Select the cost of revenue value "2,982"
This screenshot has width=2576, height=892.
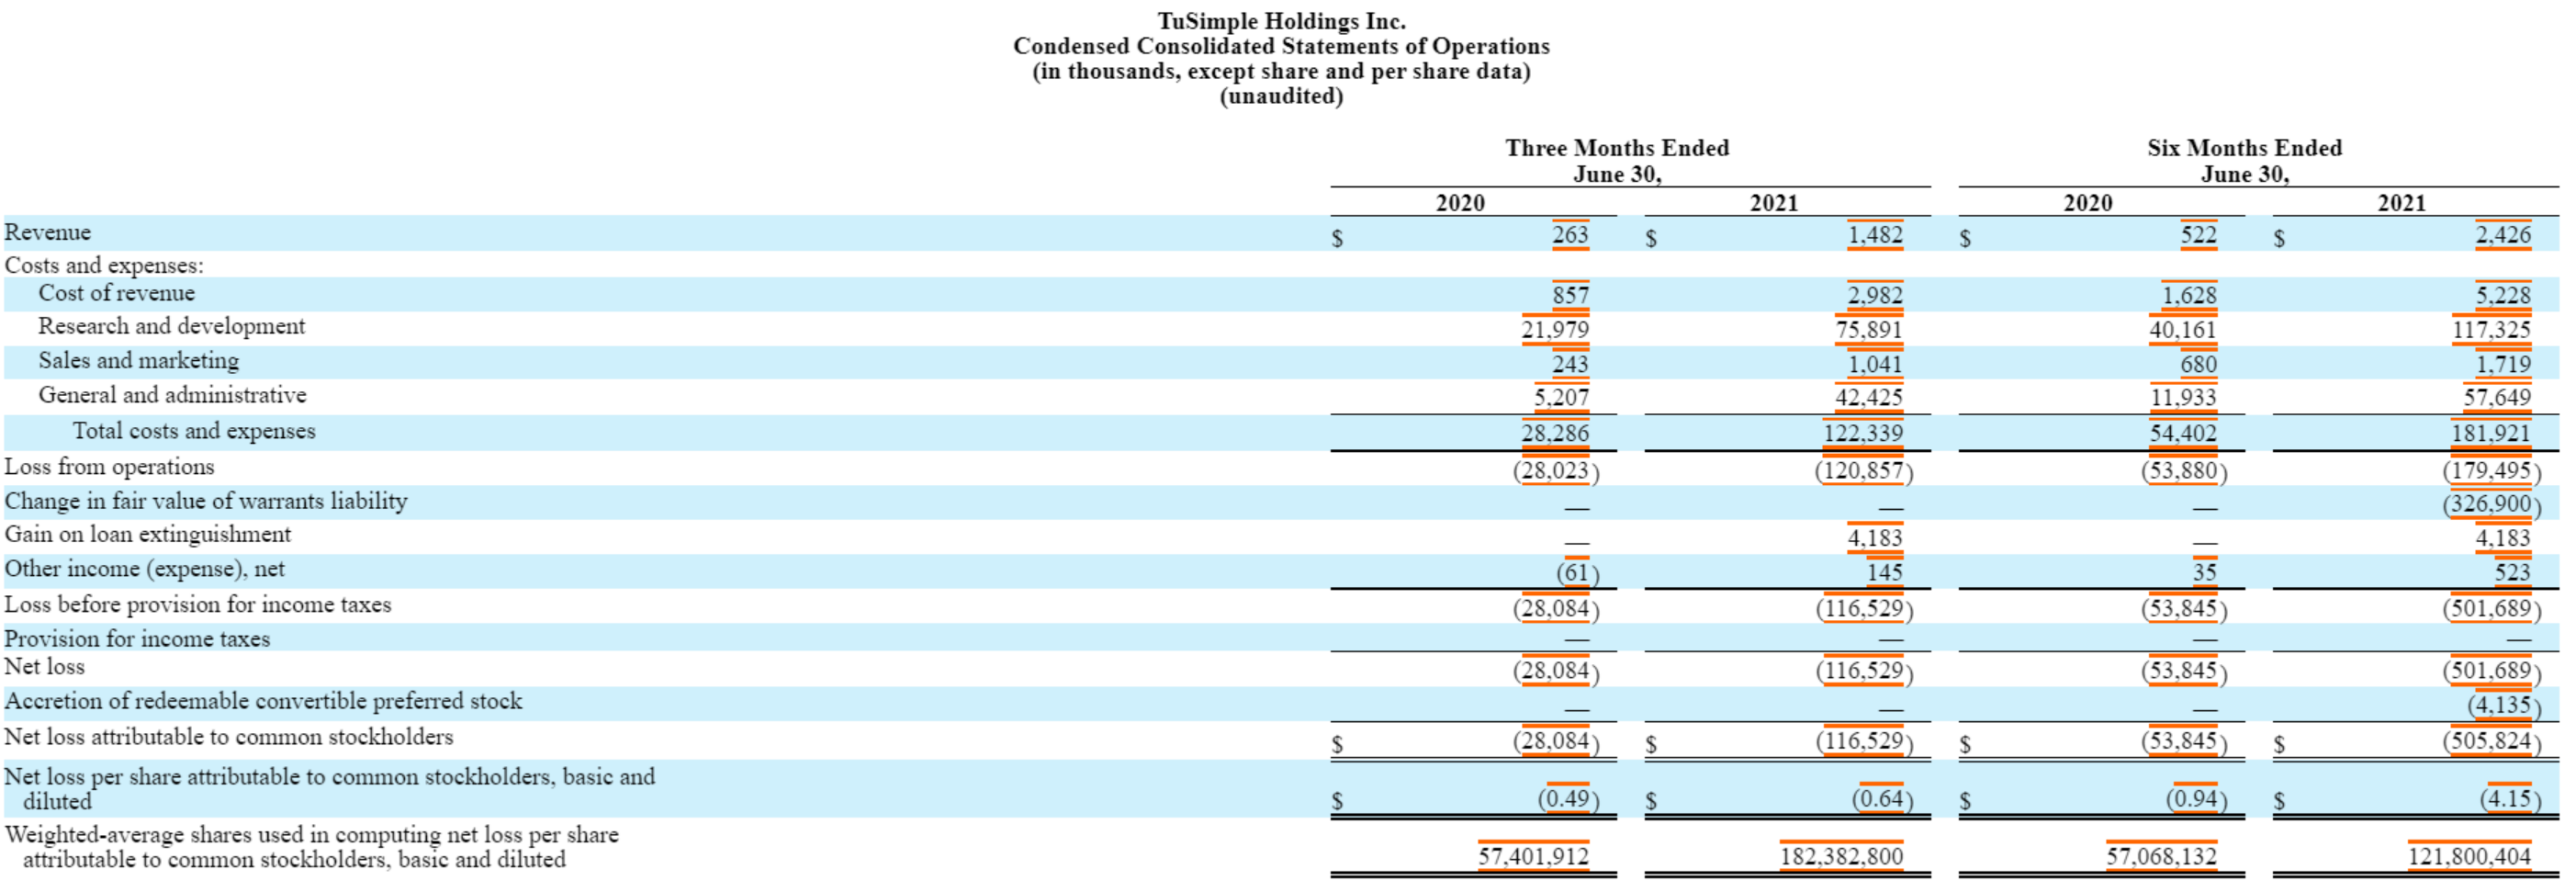pyautogui.click(x=1875, y=296)
